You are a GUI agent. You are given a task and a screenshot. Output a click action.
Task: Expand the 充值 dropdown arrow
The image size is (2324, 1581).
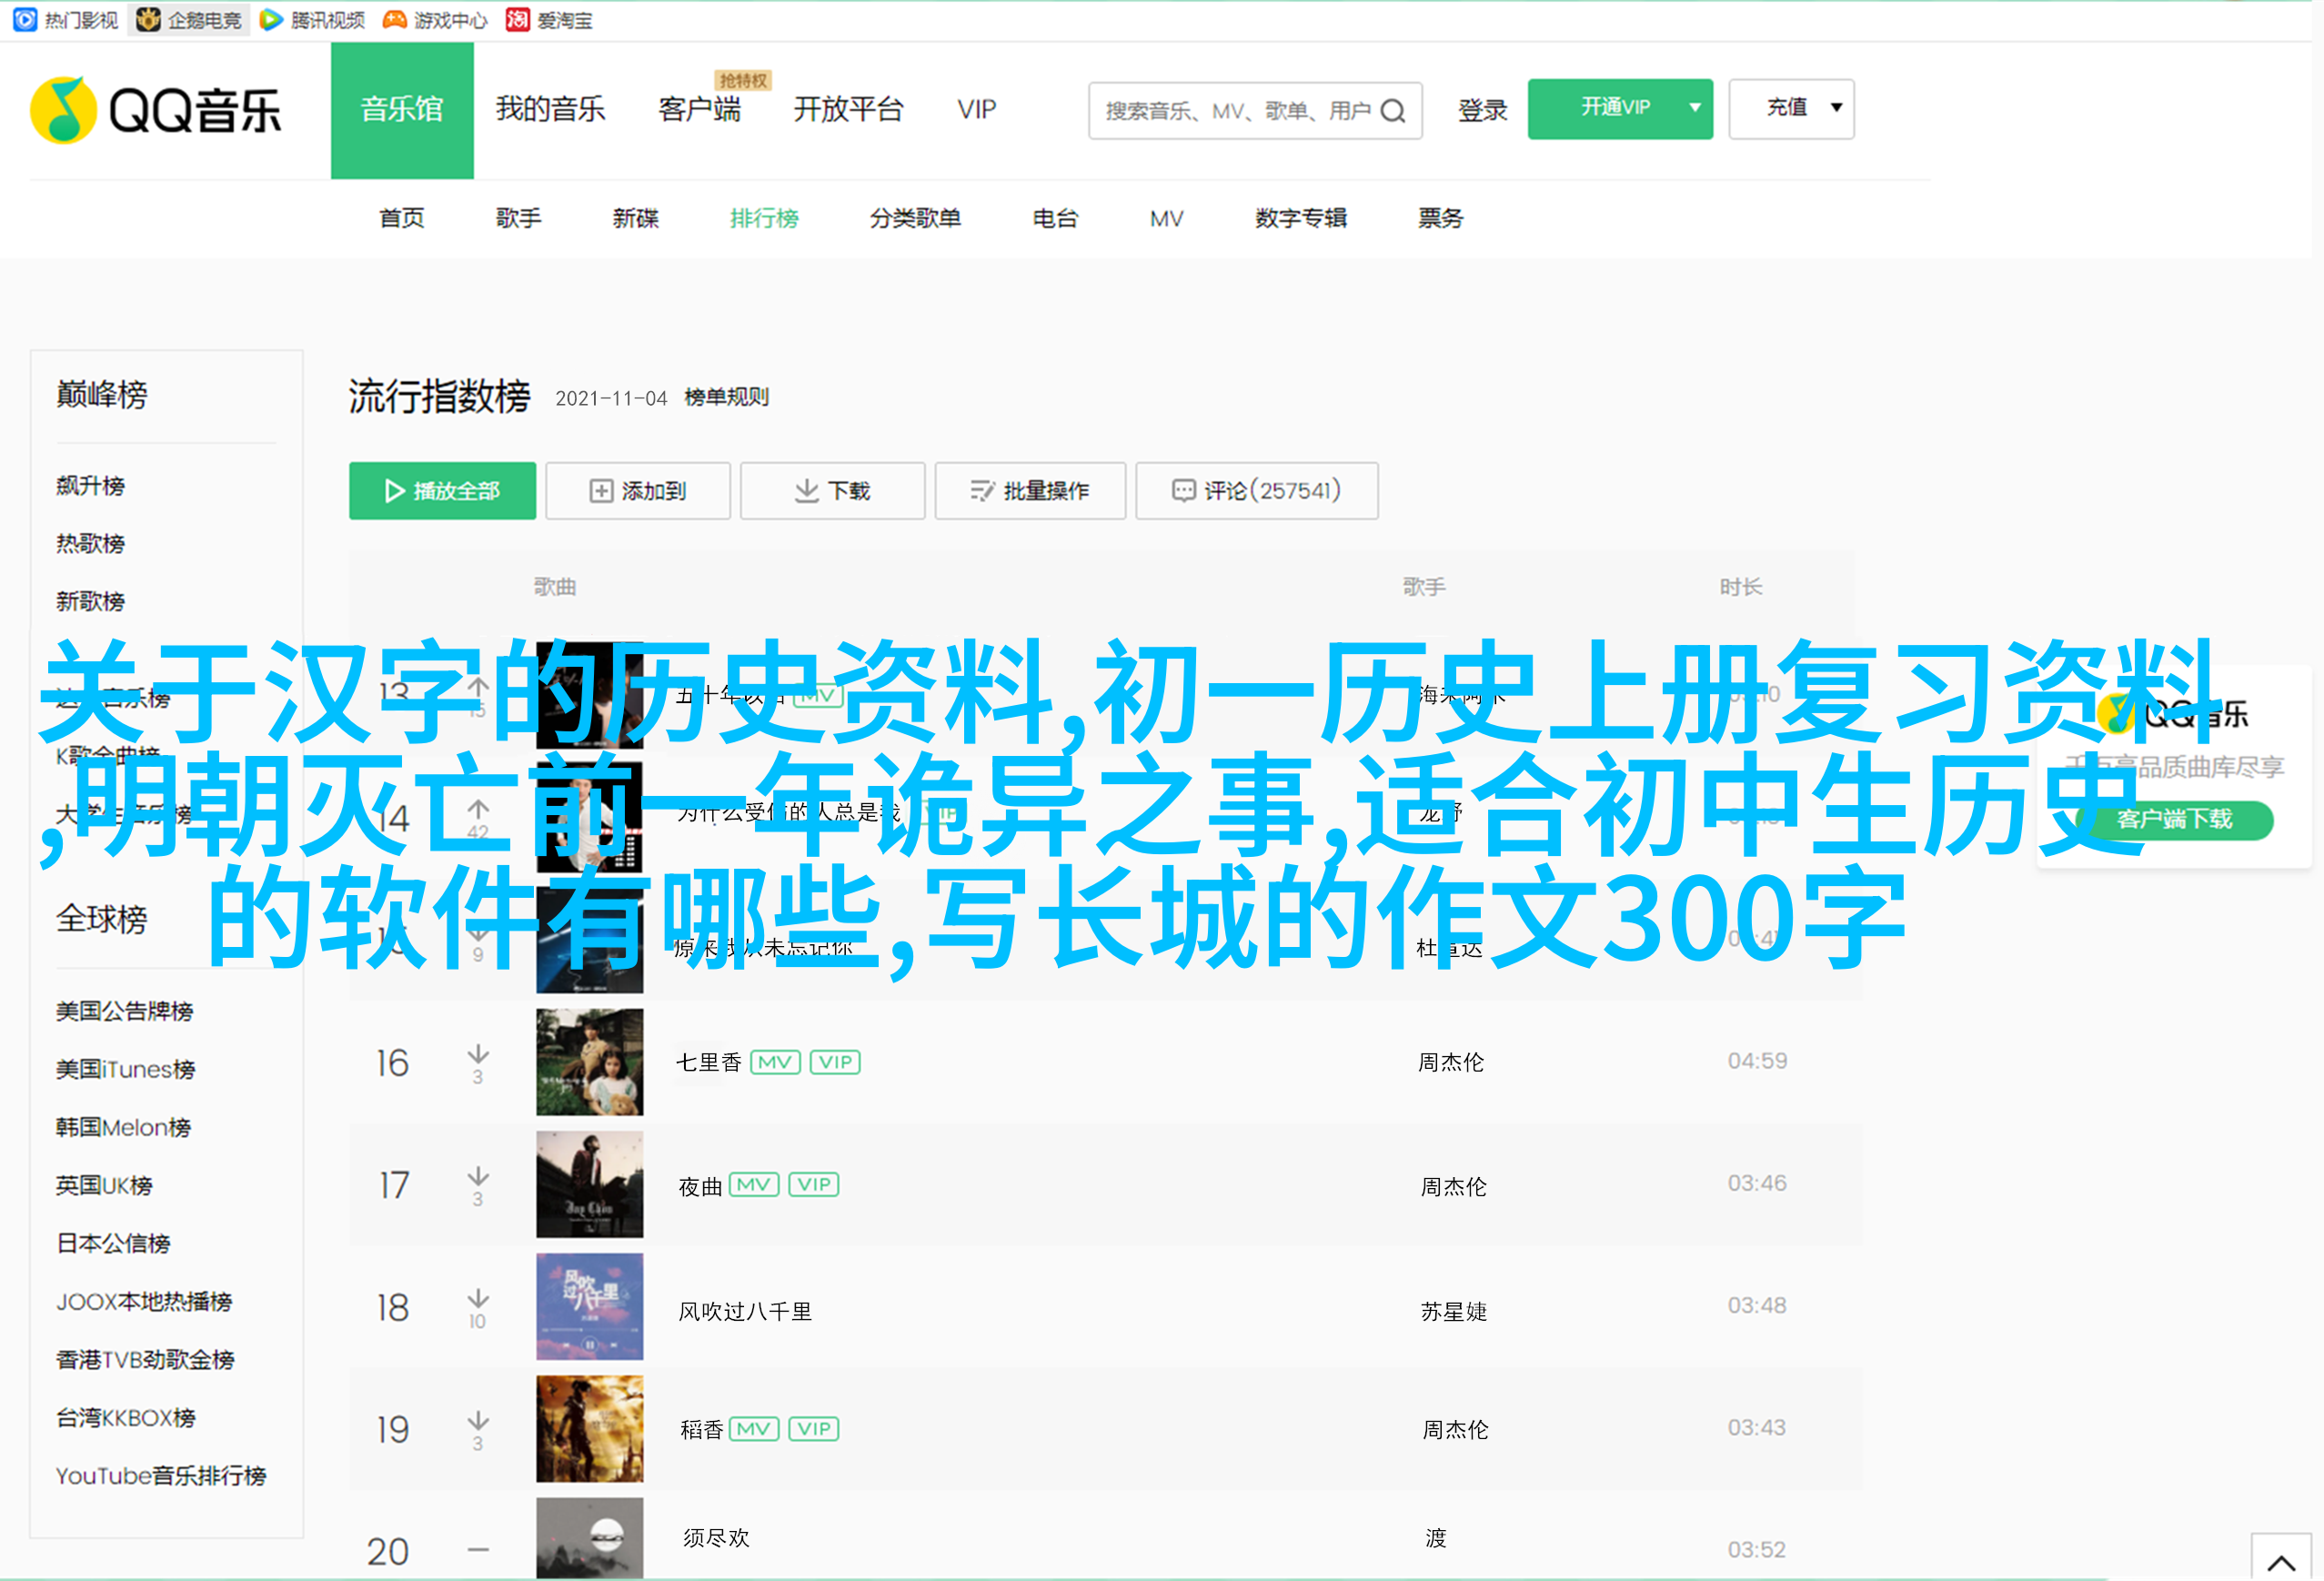1836,108
